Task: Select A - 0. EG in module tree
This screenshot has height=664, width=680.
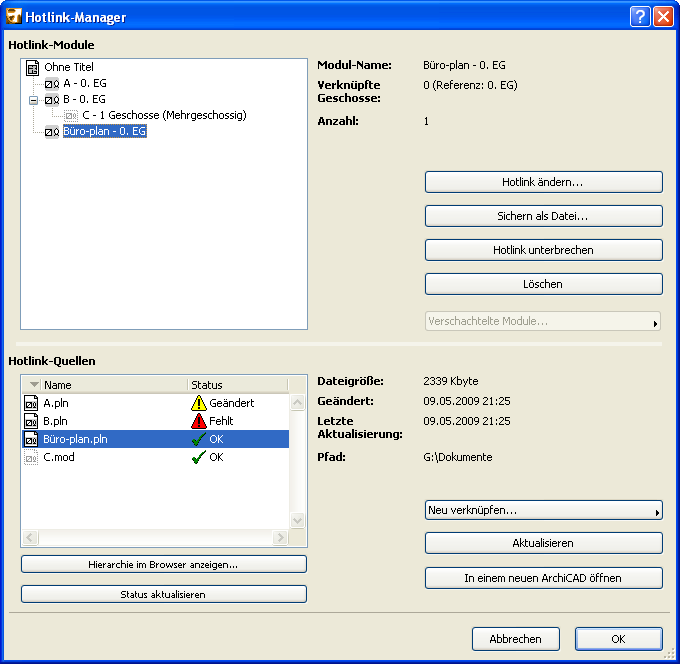Action: 85,83
